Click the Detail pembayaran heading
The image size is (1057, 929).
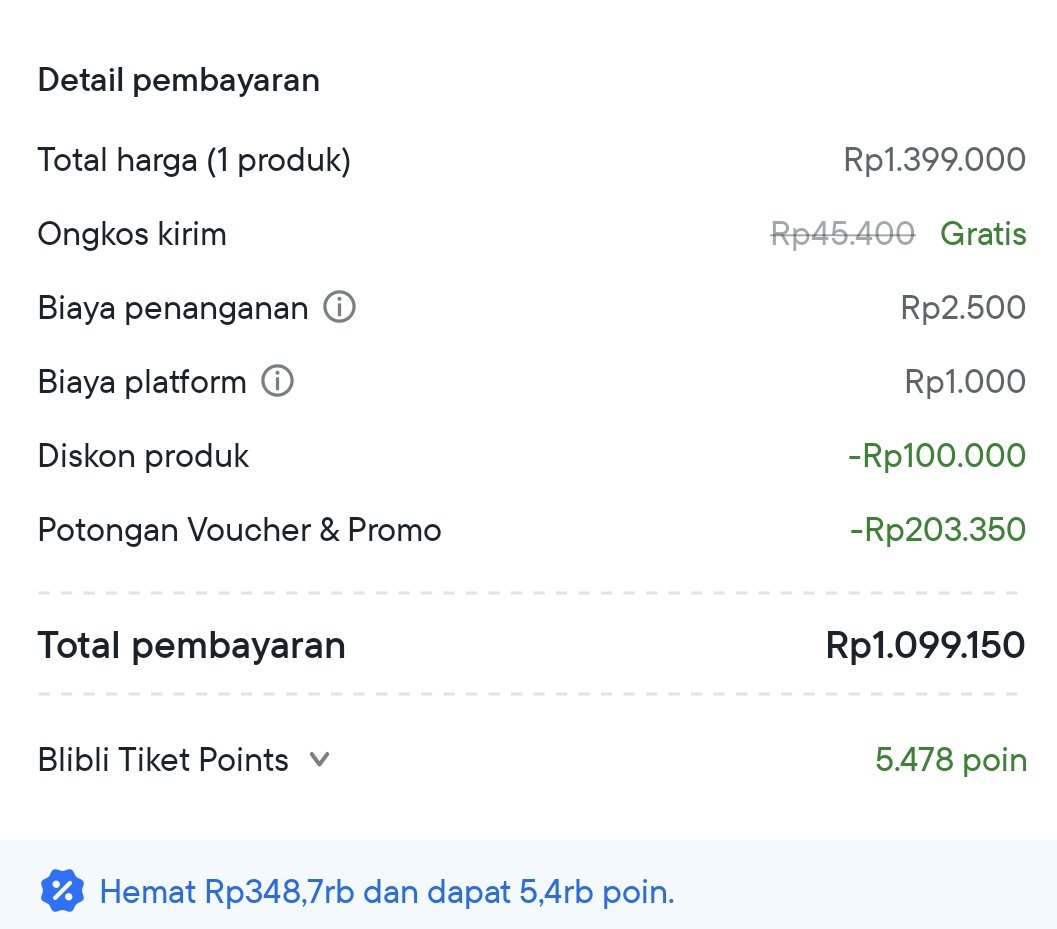(x=179, y=80)
